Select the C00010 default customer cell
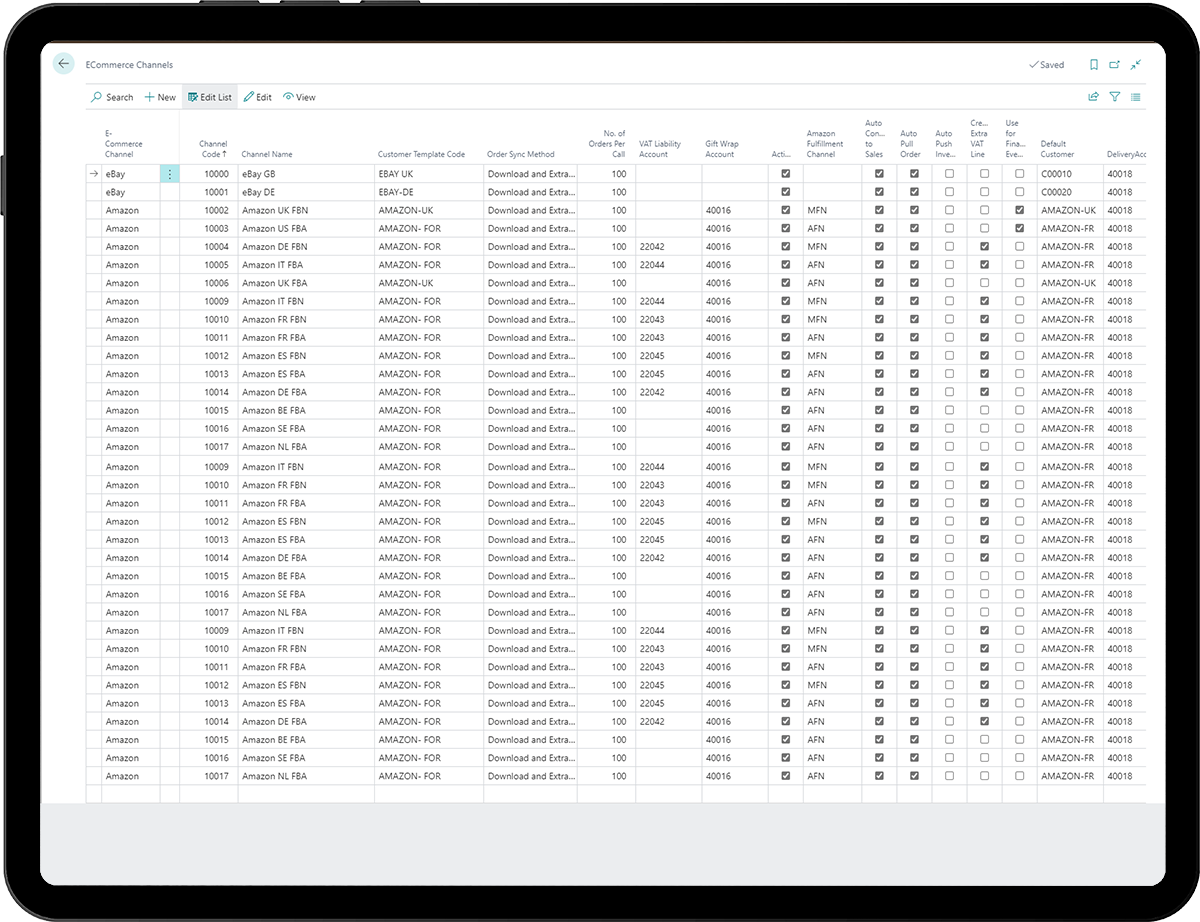Image resolution: width=1200 pixels, height=922 pixels. pos(1056,174)
